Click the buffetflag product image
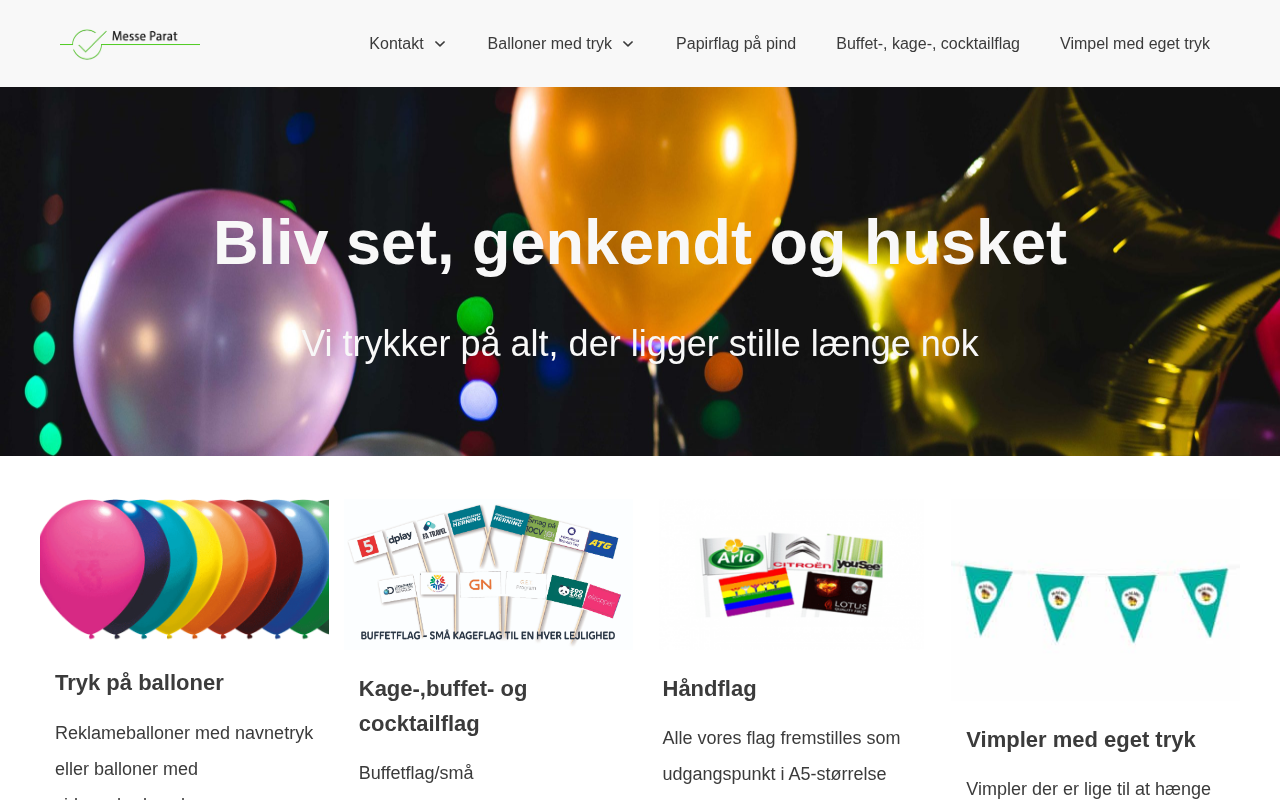The height and width of the screenshot is (800, 1280). 488,573
